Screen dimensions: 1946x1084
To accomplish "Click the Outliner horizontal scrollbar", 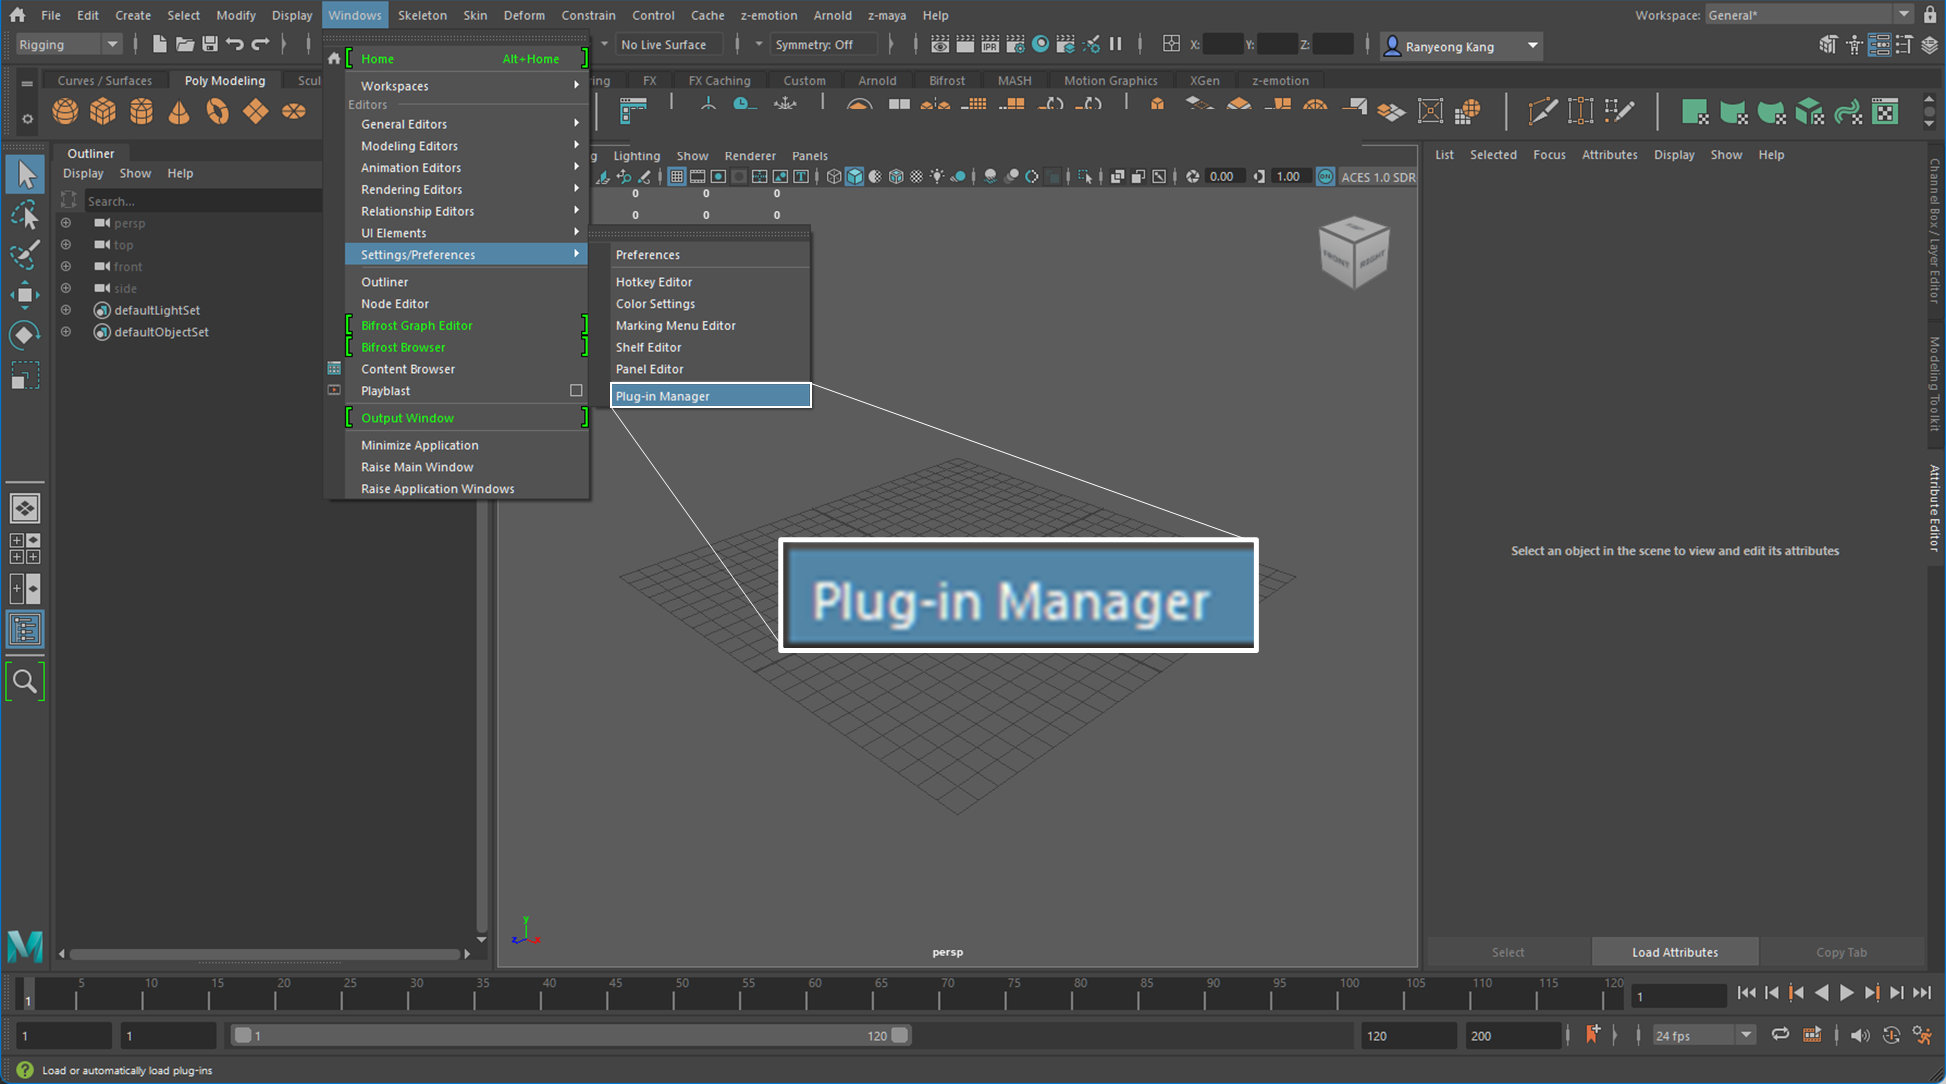I will point(264,954).
